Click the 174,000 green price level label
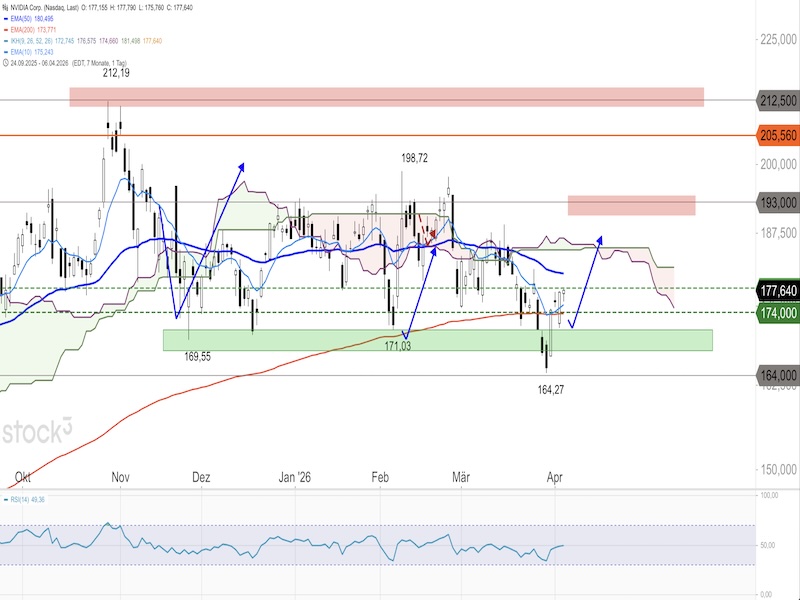 (x=778, y=312)
